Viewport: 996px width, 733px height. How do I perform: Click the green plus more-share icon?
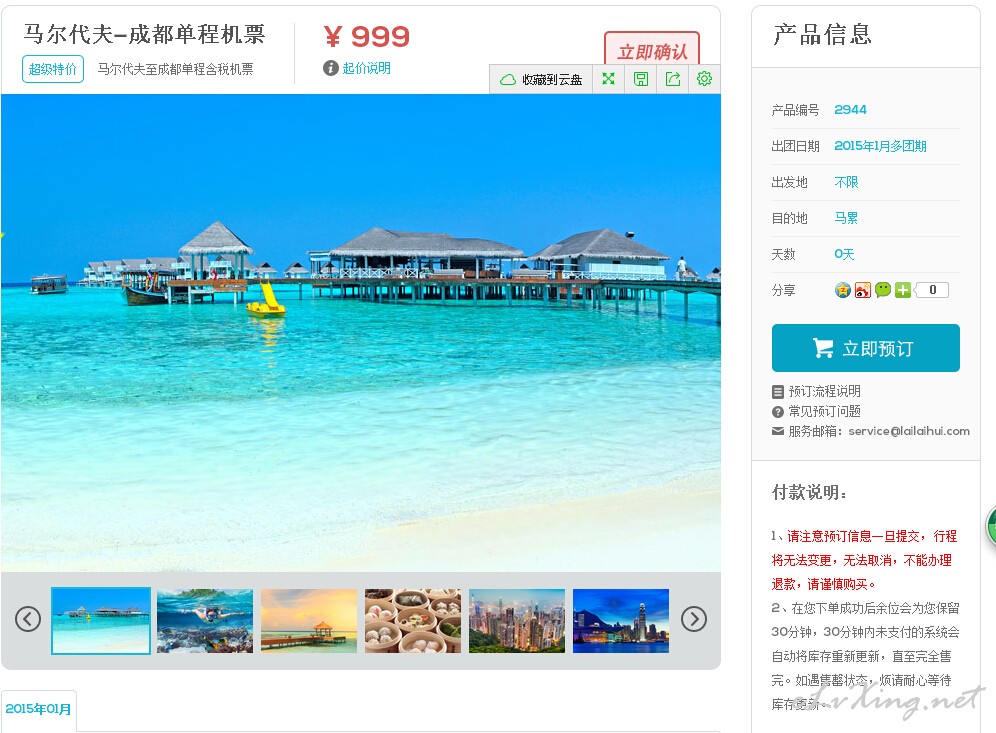pyautogui.click(x=903, y=290)
